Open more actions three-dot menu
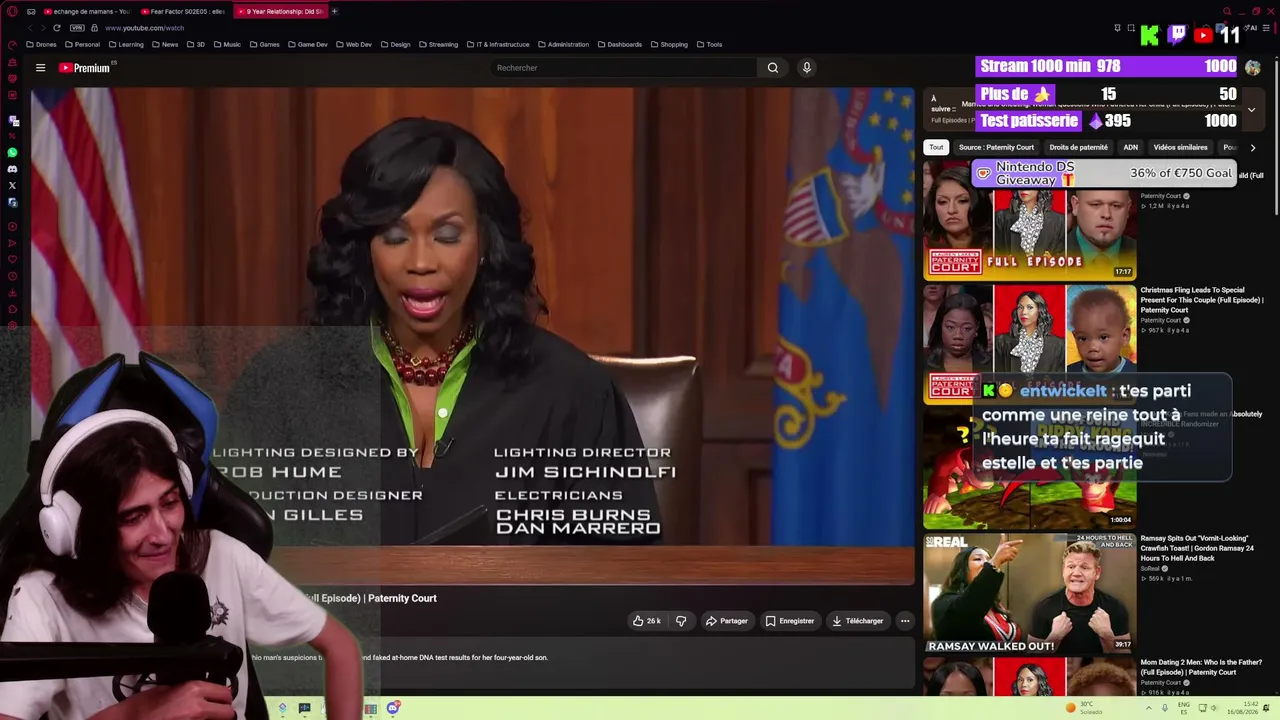Viewport: 1280px width, 720px height. click(x=905, y=621)
